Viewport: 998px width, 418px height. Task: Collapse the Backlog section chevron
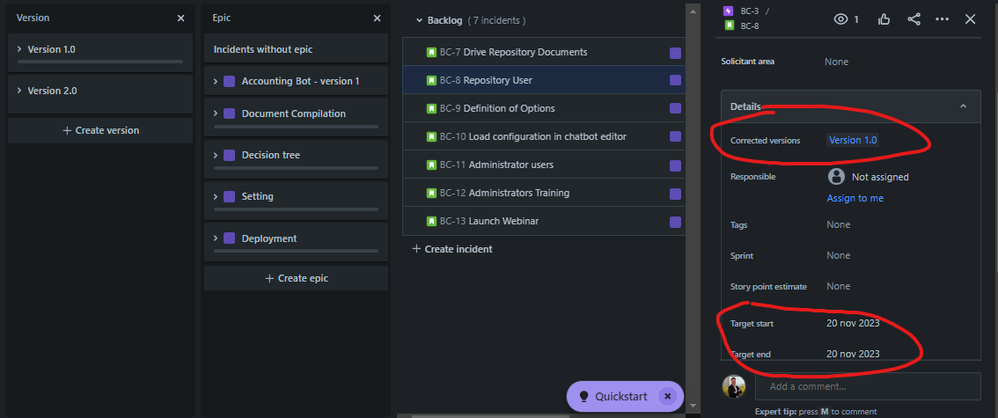pyautogui.click(x=419, y=20)
